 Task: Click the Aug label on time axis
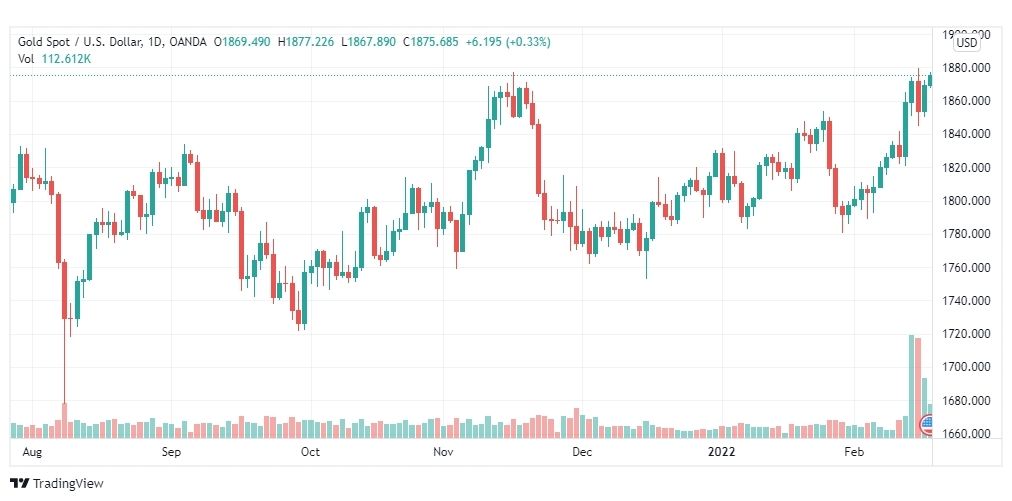click(32, 452)
